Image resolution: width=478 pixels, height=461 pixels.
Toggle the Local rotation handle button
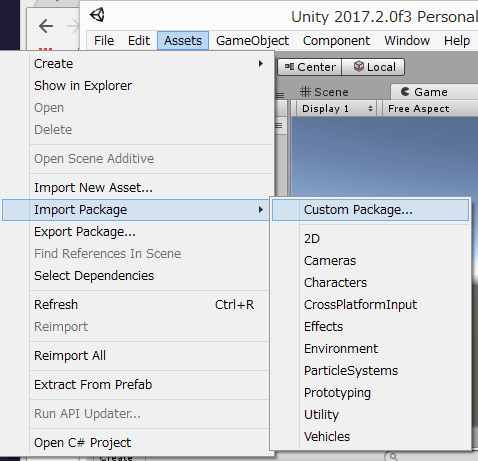[x=373, y=67]
